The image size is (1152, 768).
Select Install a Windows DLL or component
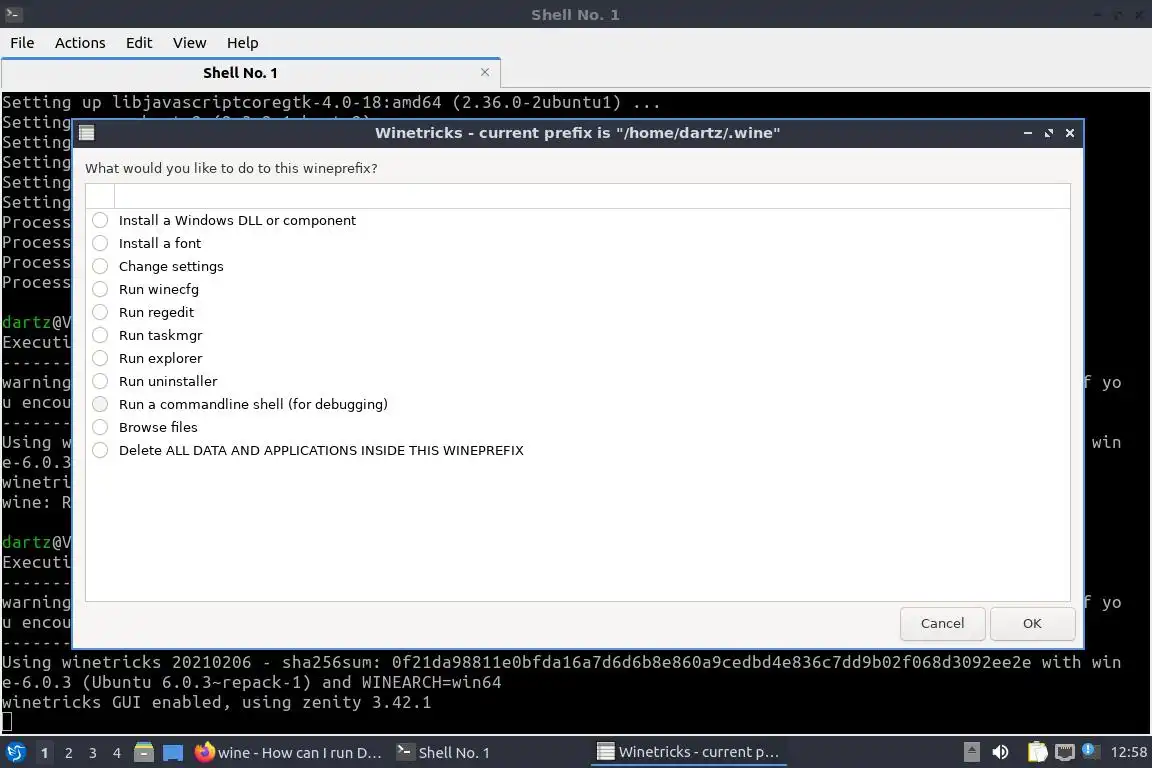[100, 220]
